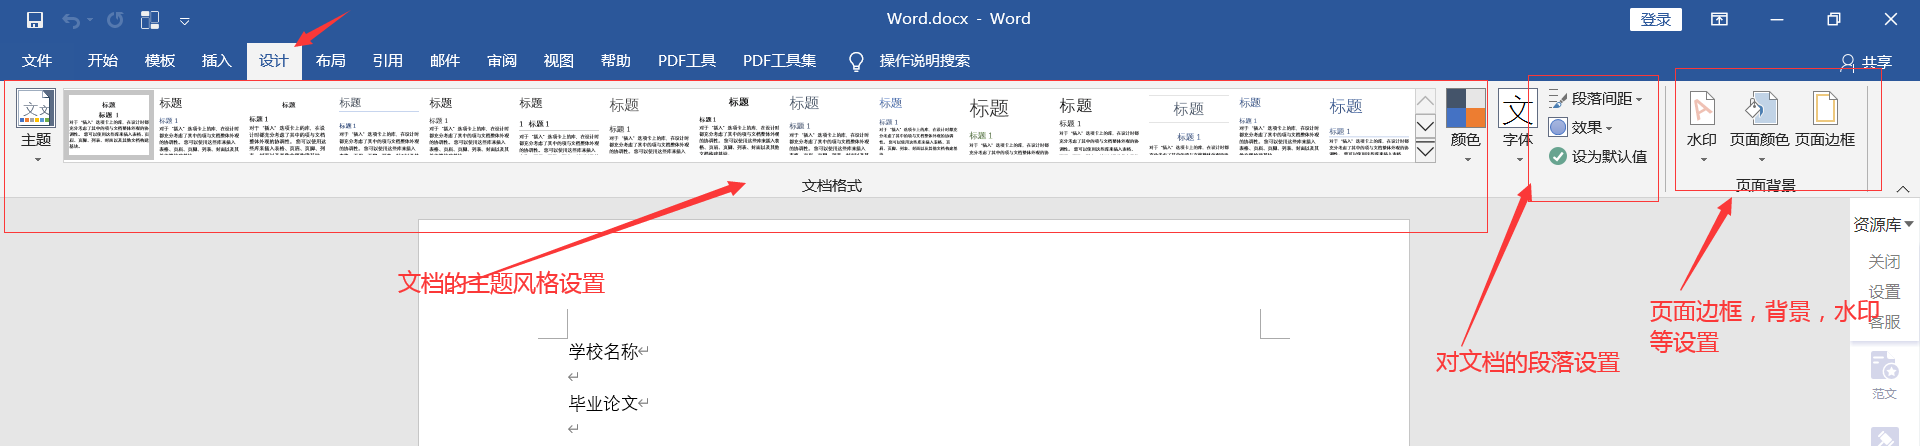This screenshot has width=1920, height=446.
Task: Open the 字体 theme fonts dropdown
Action: 1518,125
